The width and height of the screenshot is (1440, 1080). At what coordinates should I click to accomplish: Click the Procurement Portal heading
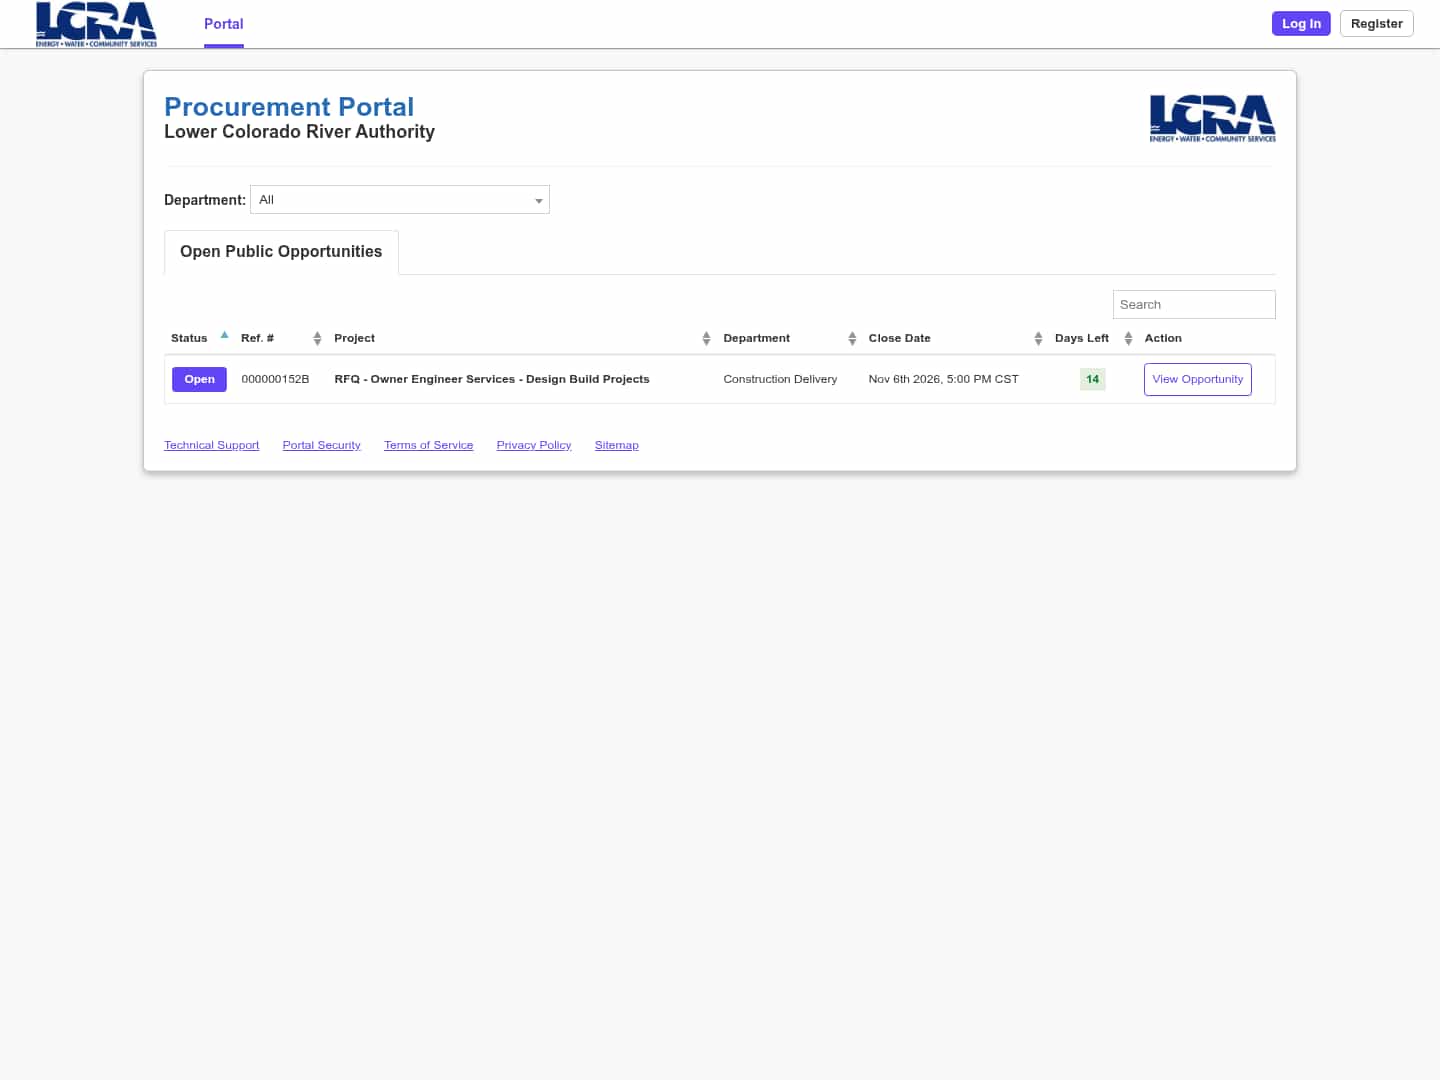click(x=289, y=107)
